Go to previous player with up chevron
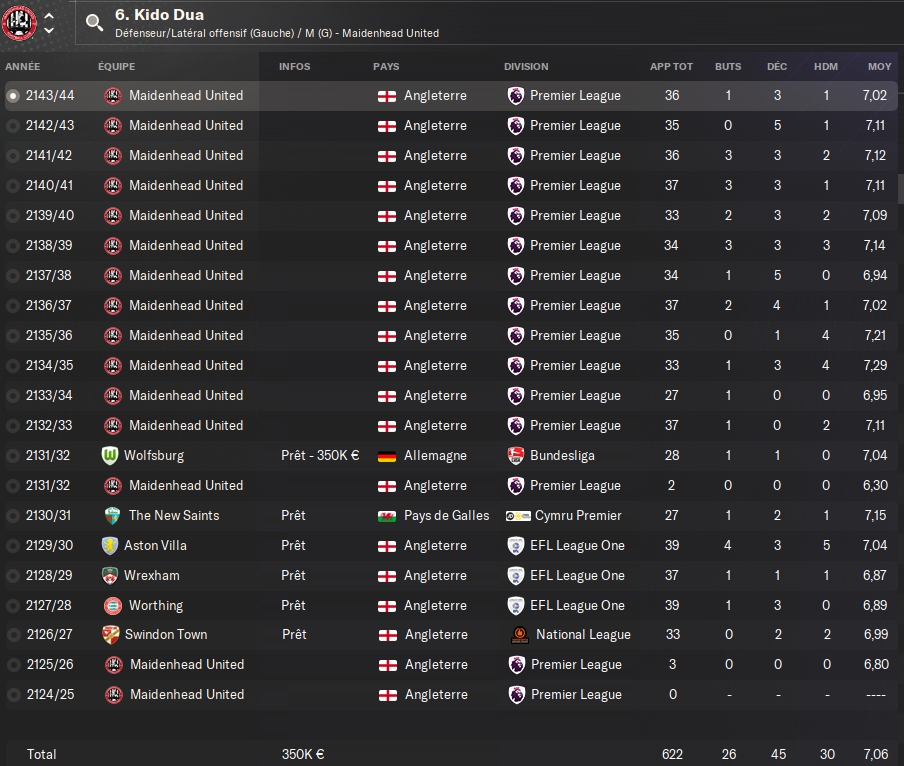904x766 pixels. pos(50,16)
